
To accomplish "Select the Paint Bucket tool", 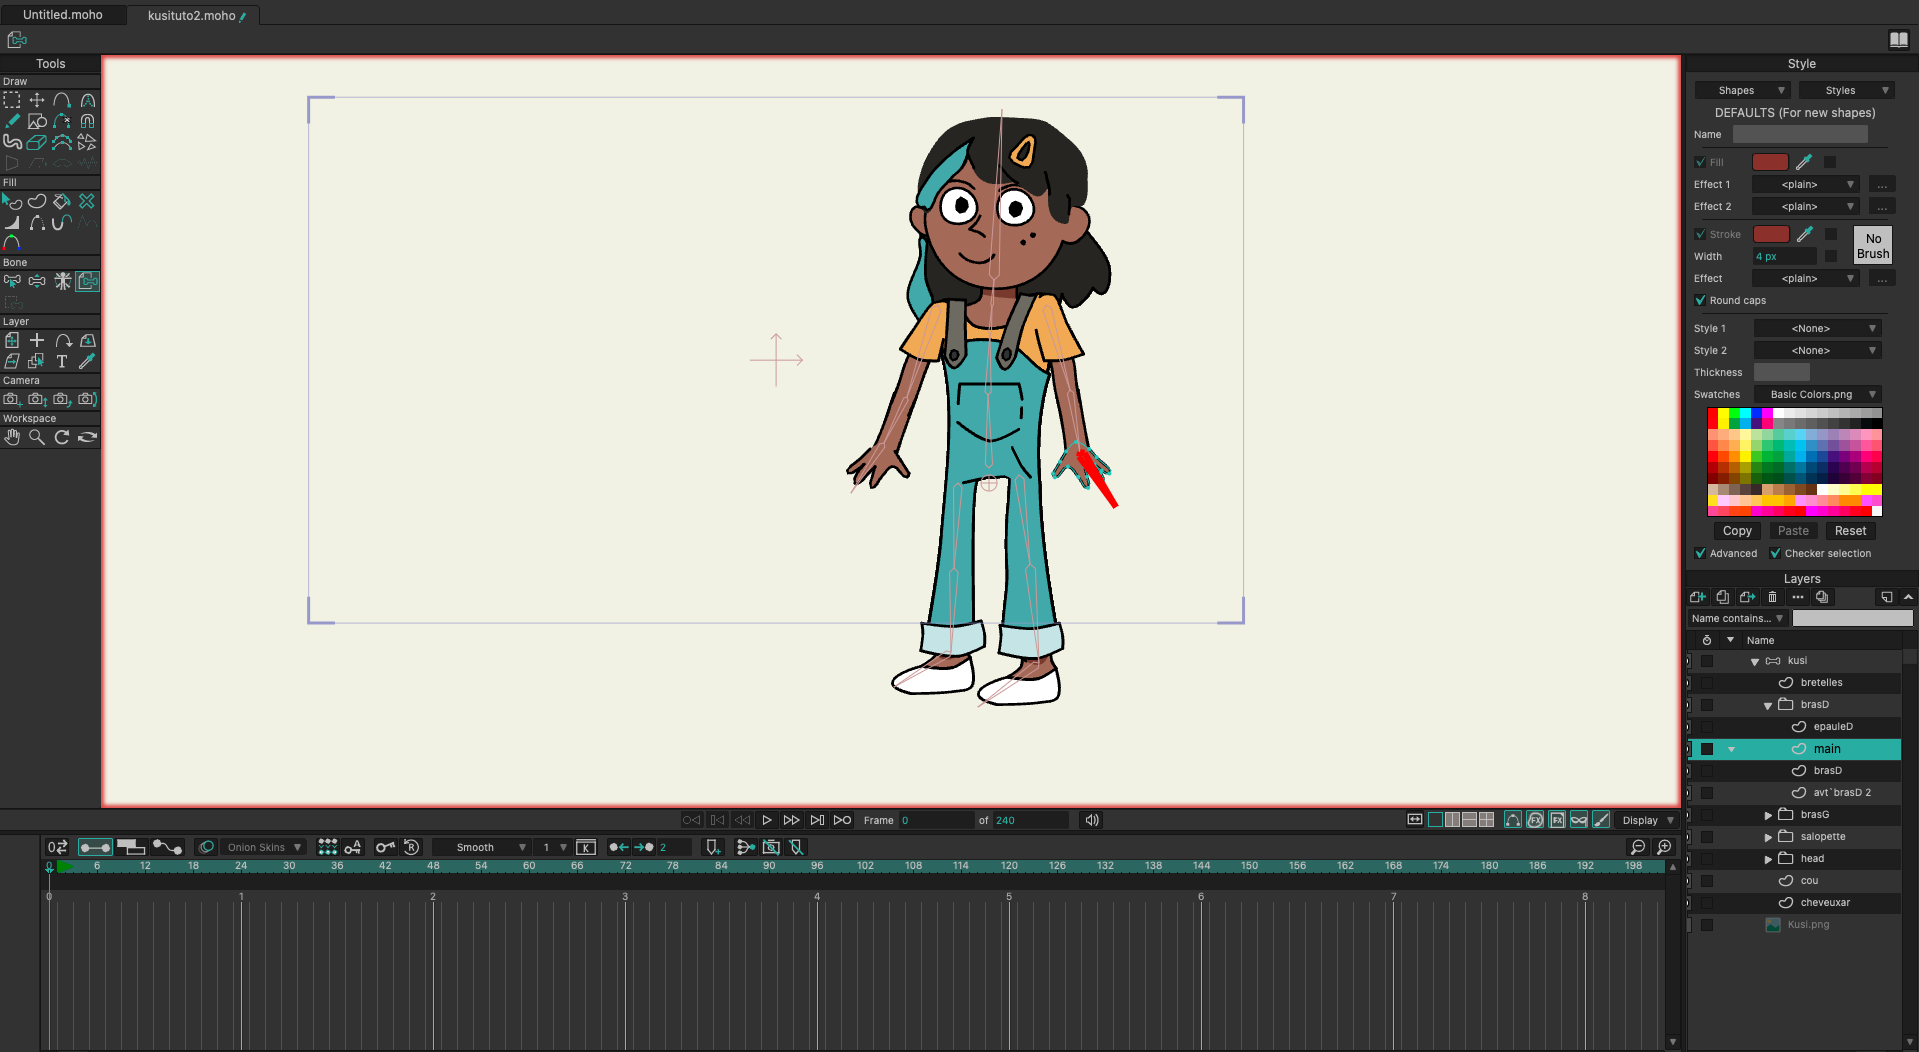I will (x=62, y=201).
